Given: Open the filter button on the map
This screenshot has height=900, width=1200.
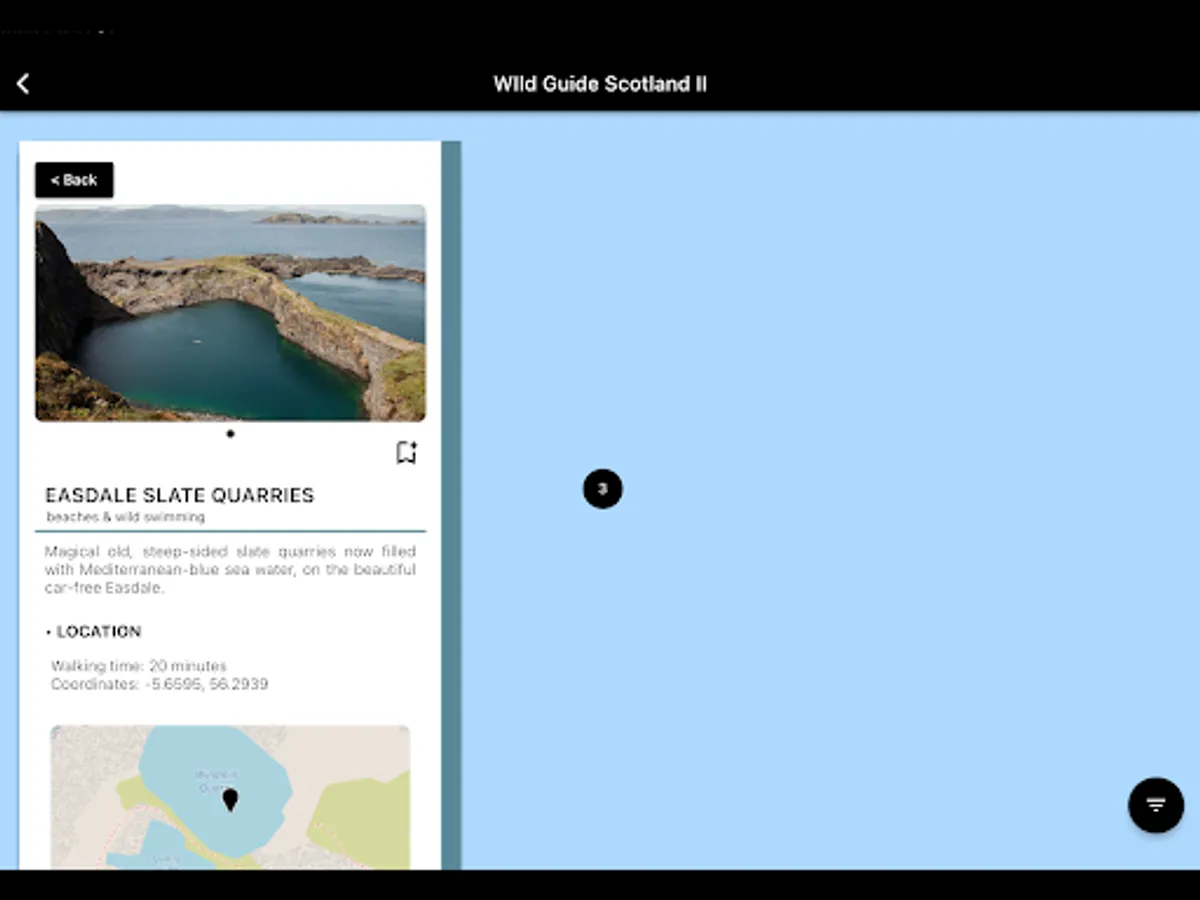Looking at the screenshot, I should [x=1156, y=805].
